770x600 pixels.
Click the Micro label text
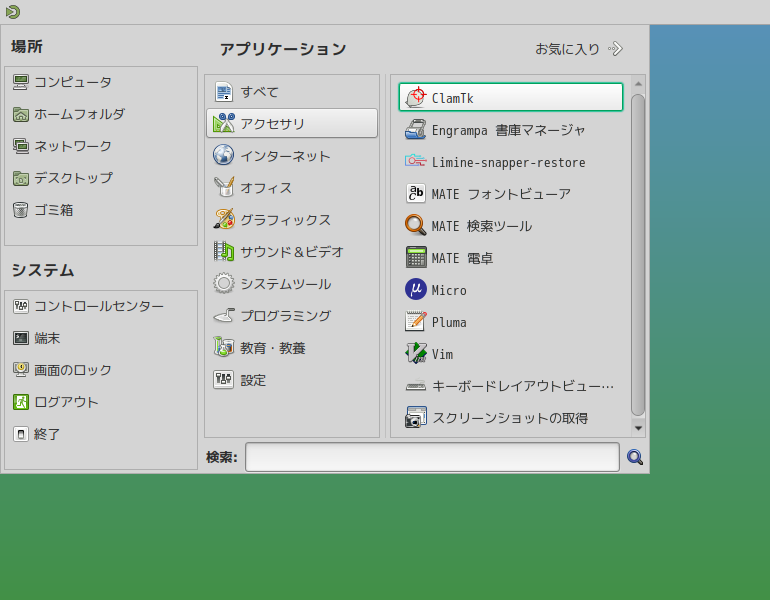point(449,290)
